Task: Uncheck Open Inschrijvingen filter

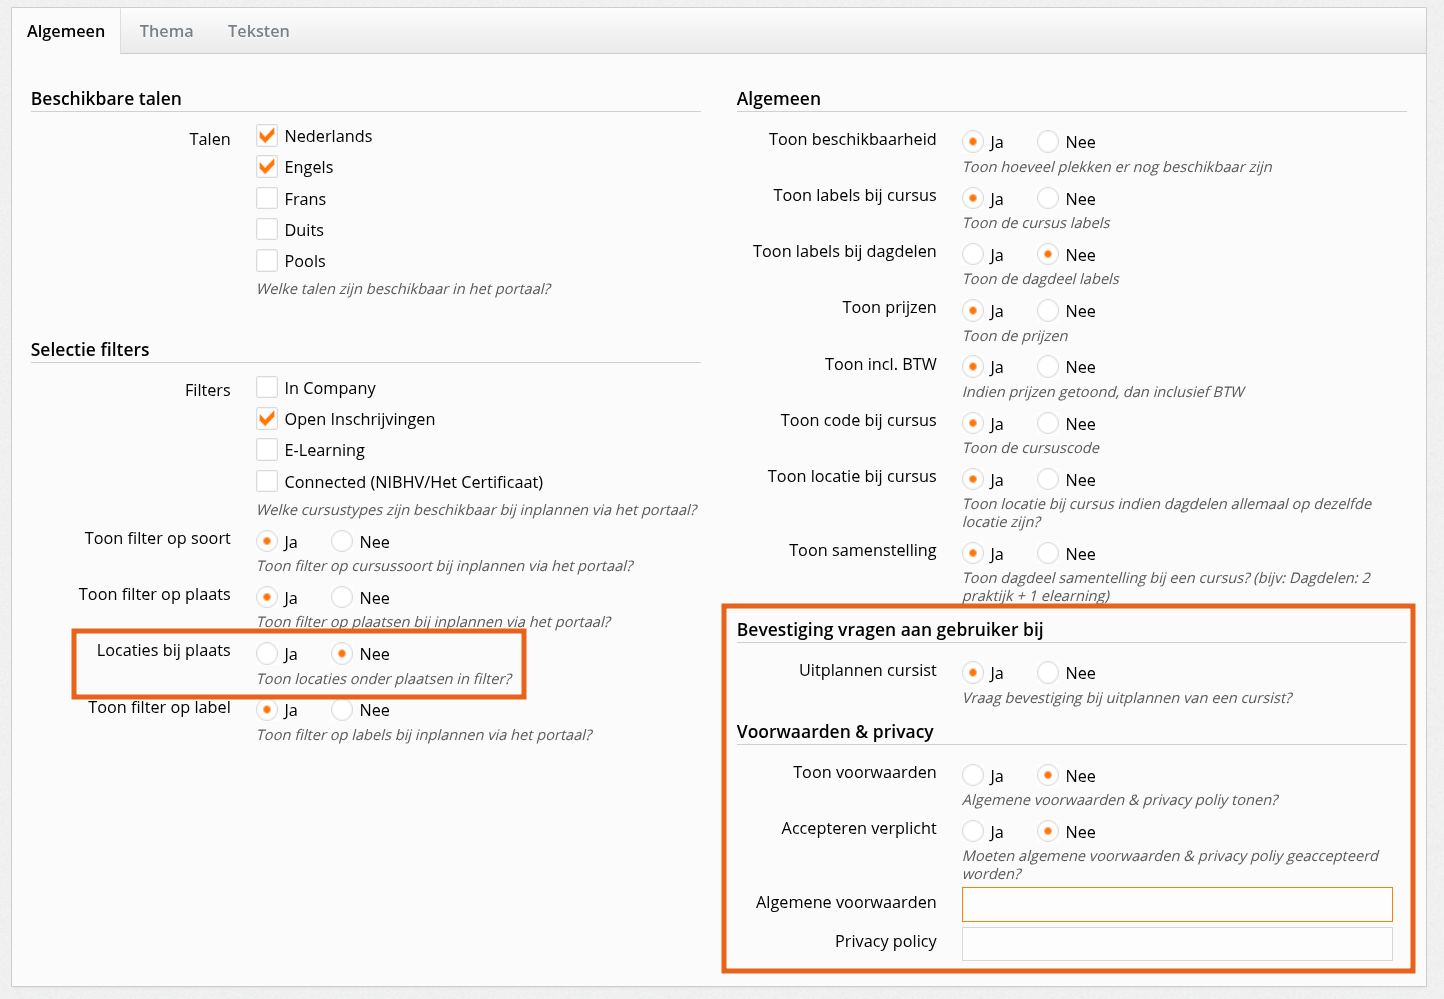Action: pos(267,418)
